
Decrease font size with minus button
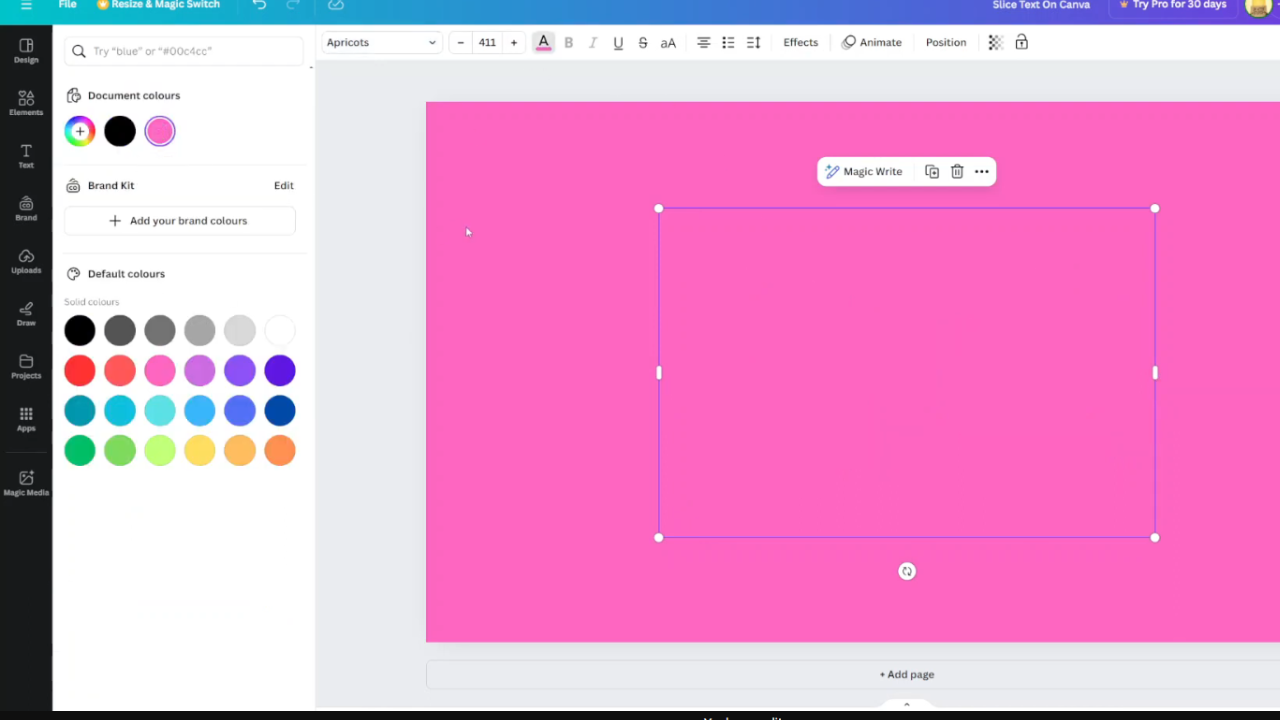[x=461, y=42]
